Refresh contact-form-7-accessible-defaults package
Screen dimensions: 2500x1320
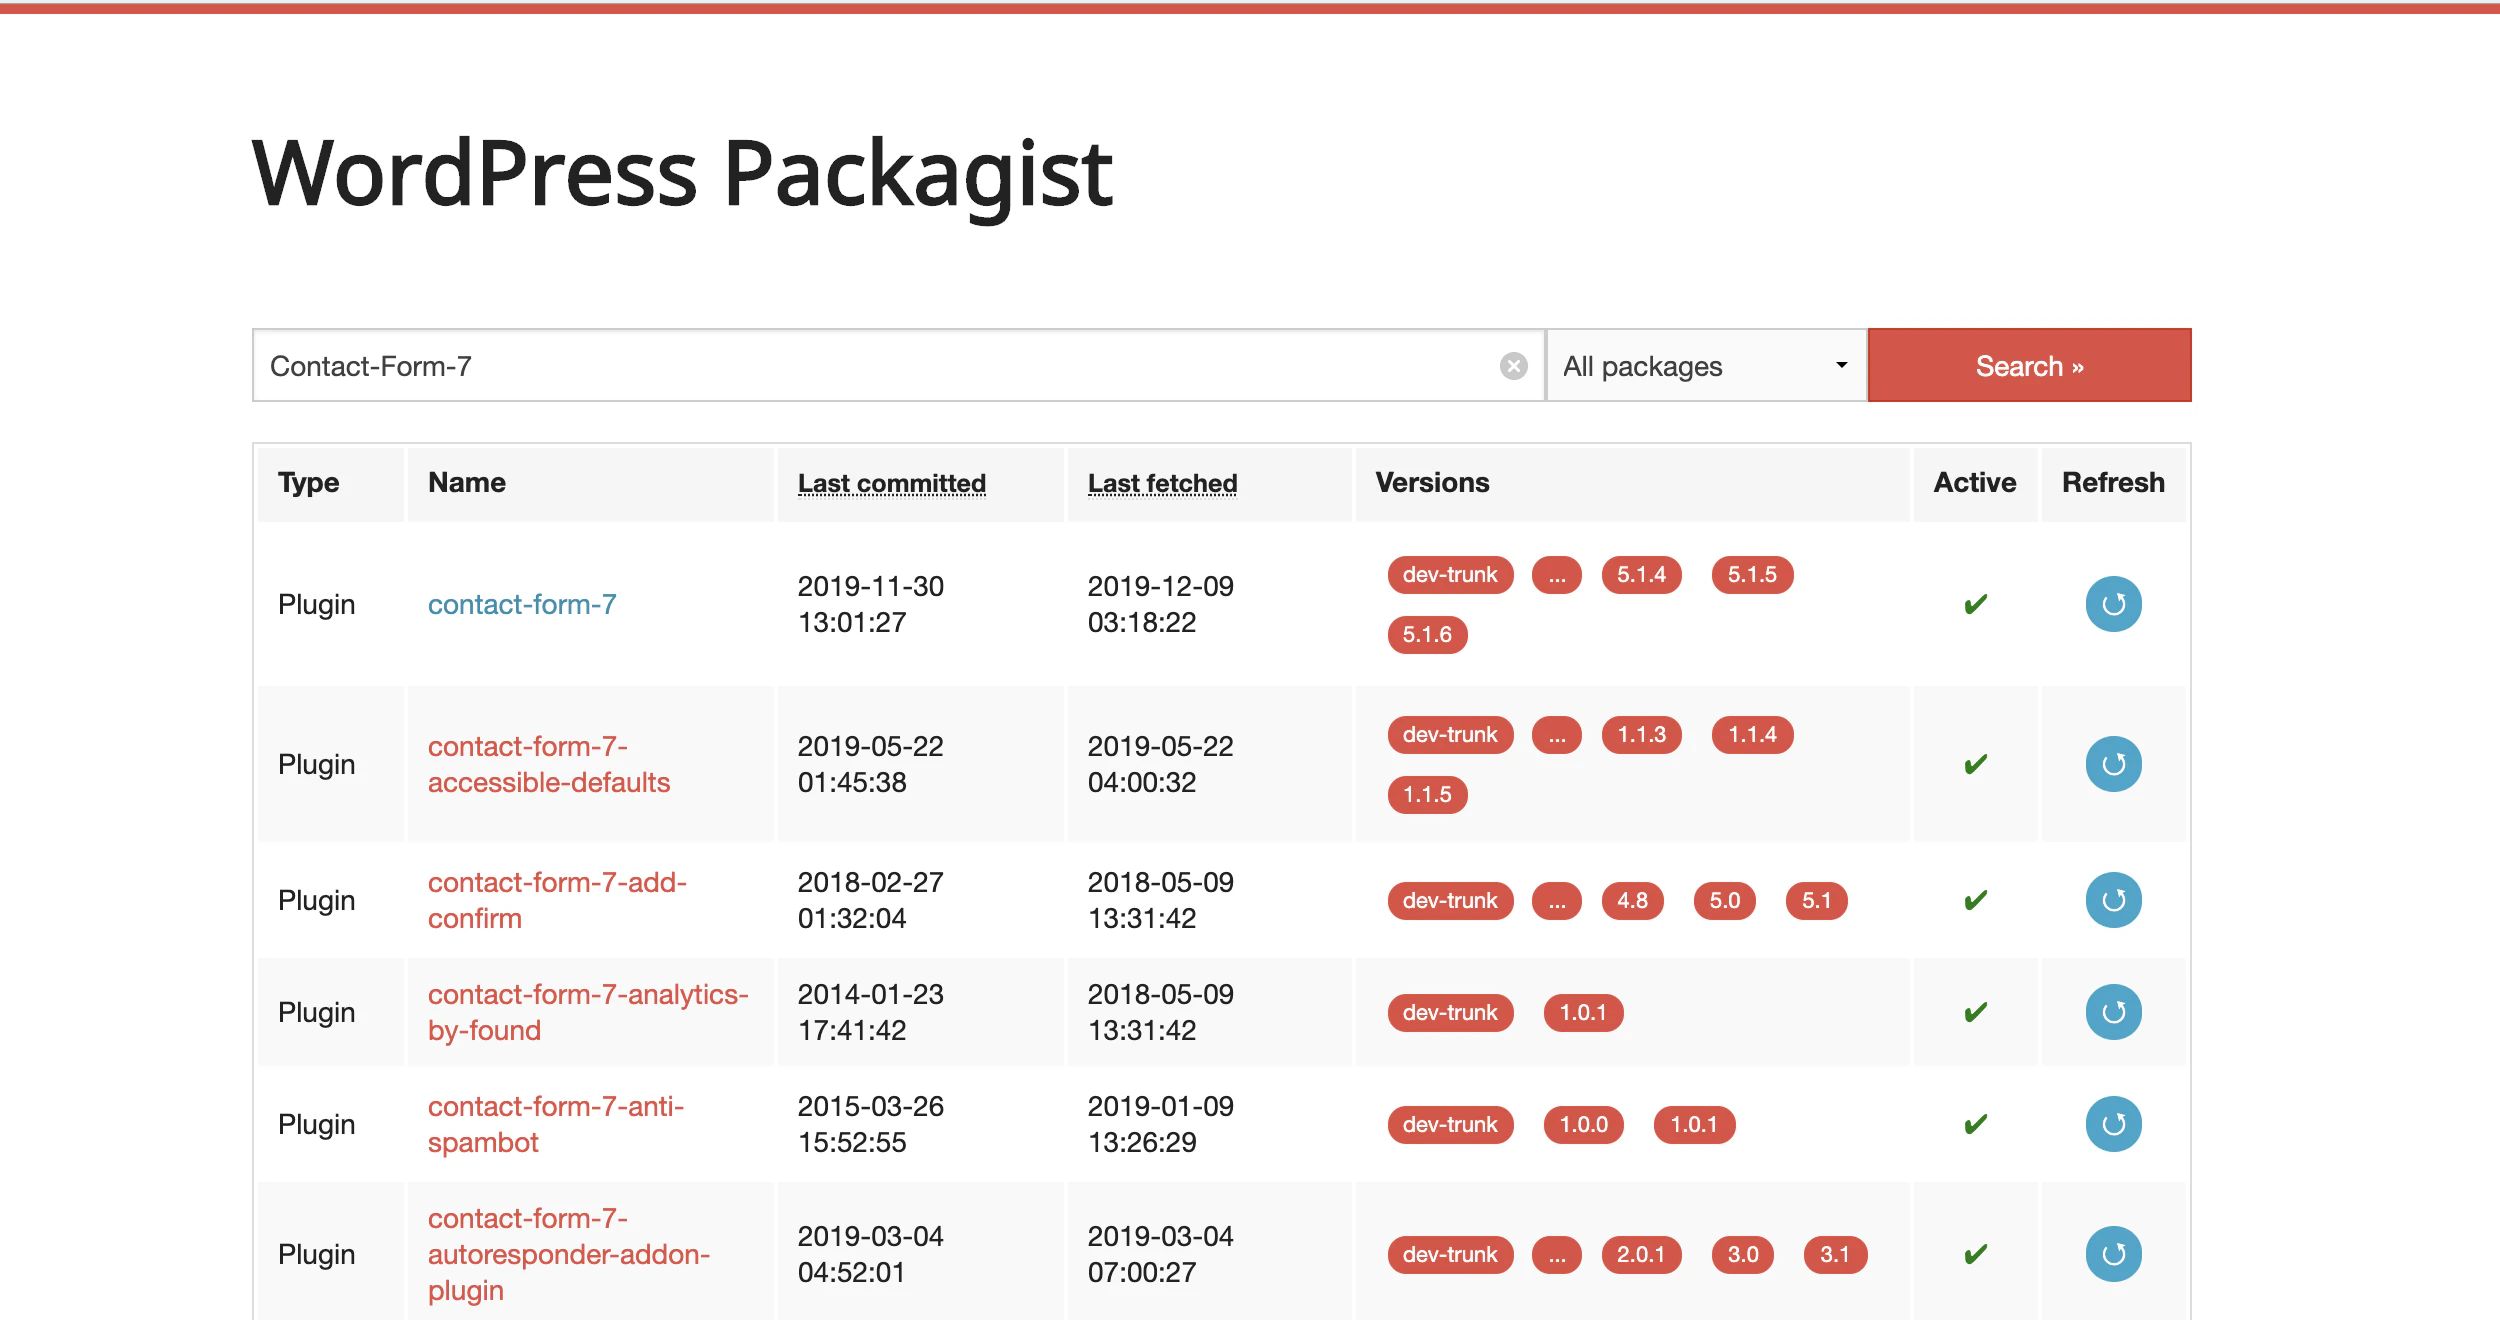coord(2113,764)
